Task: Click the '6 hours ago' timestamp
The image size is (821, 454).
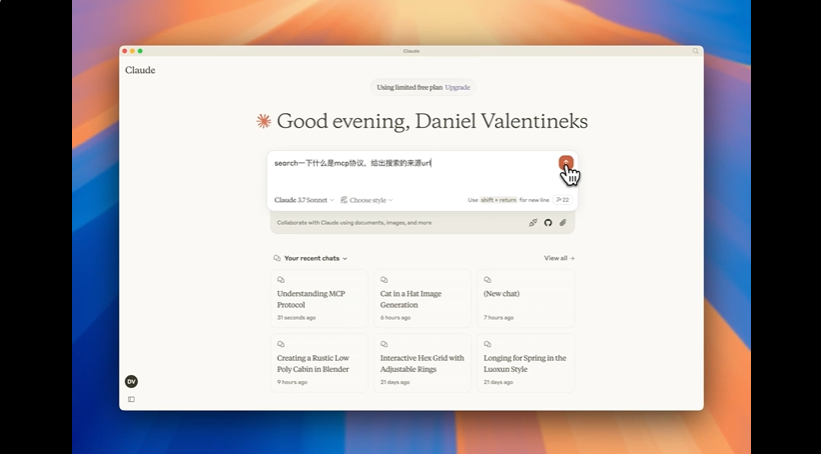Action: pyautogui.click(x=395, y=318)
